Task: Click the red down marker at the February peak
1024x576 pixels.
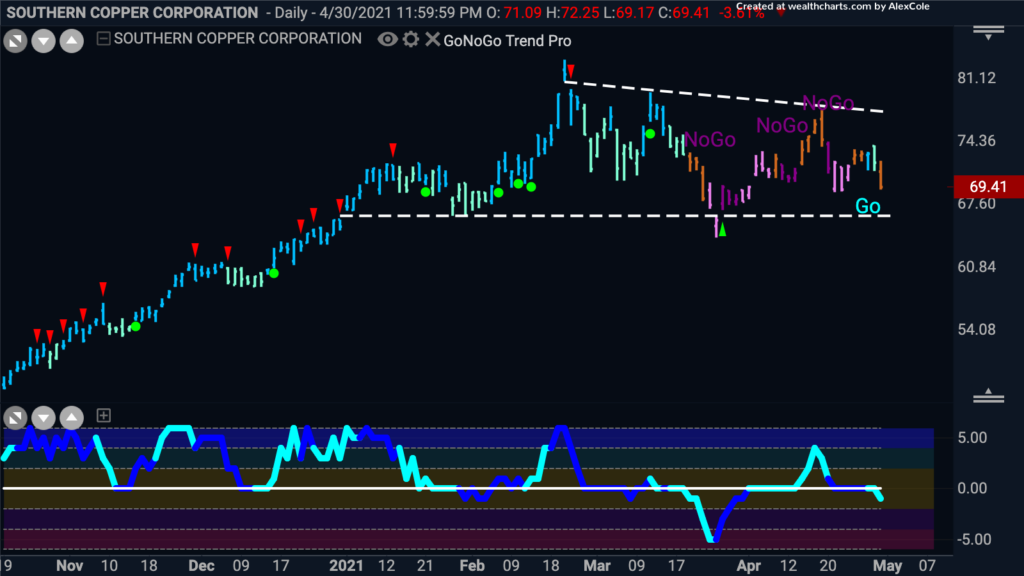Action: tap(571, 71)
